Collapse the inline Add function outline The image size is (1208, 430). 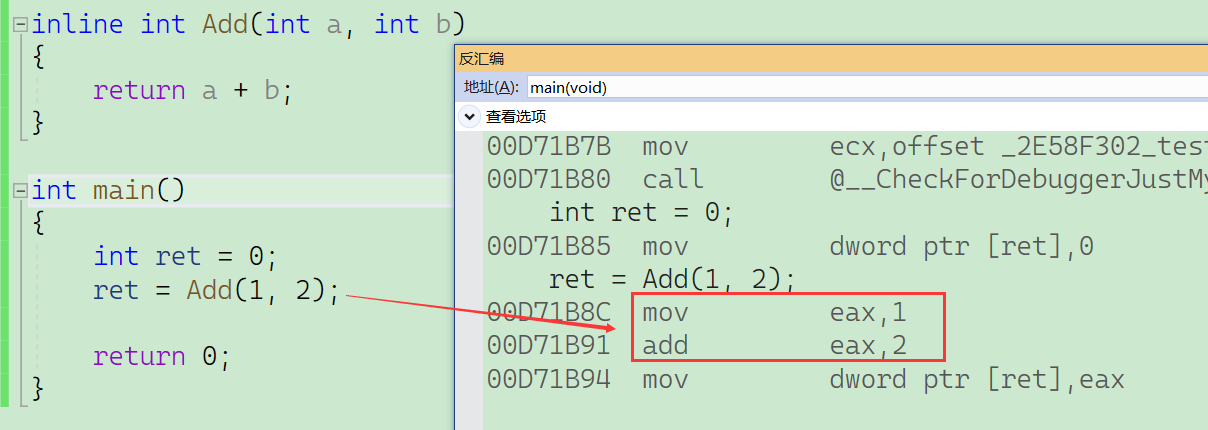(20, 25)
